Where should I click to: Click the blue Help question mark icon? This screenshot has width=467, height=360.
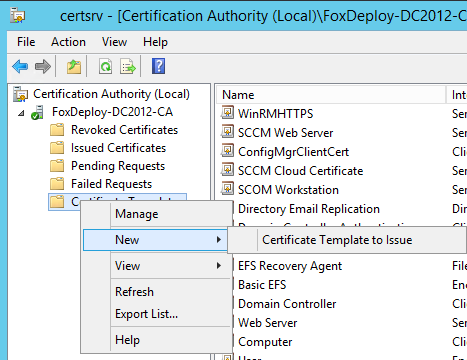click(x=158, y=66)
